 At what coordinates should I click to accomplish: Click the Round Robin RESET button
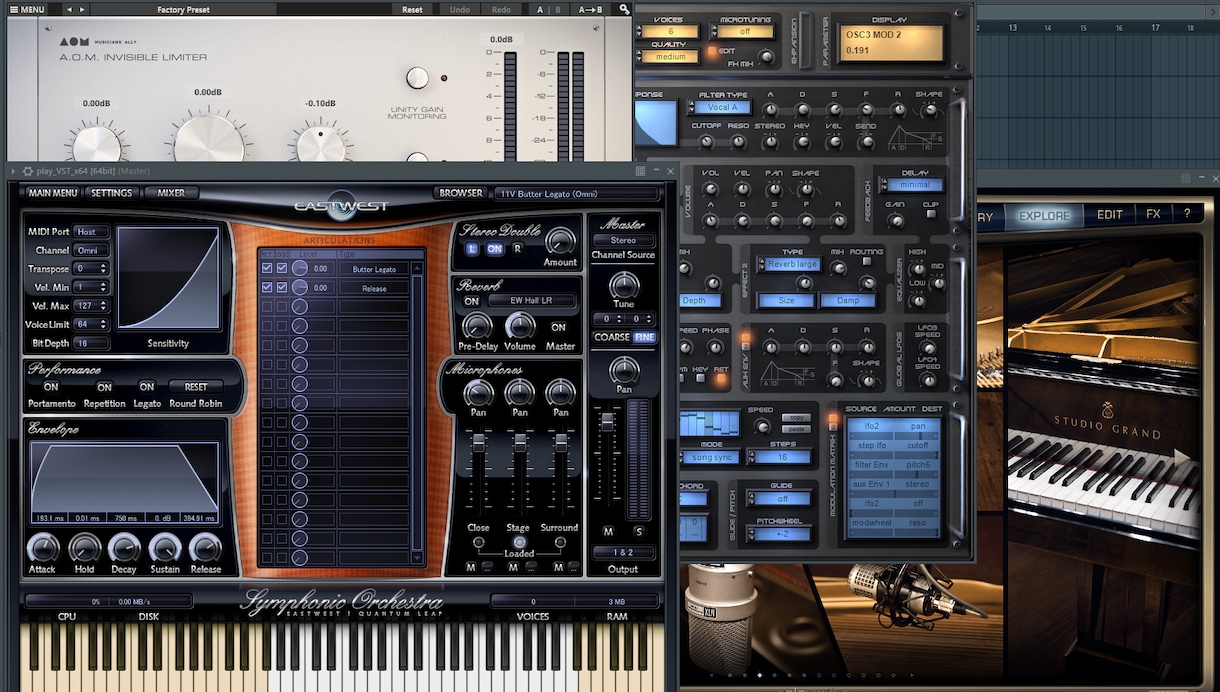pyautogui.click(x=196, y=387)
